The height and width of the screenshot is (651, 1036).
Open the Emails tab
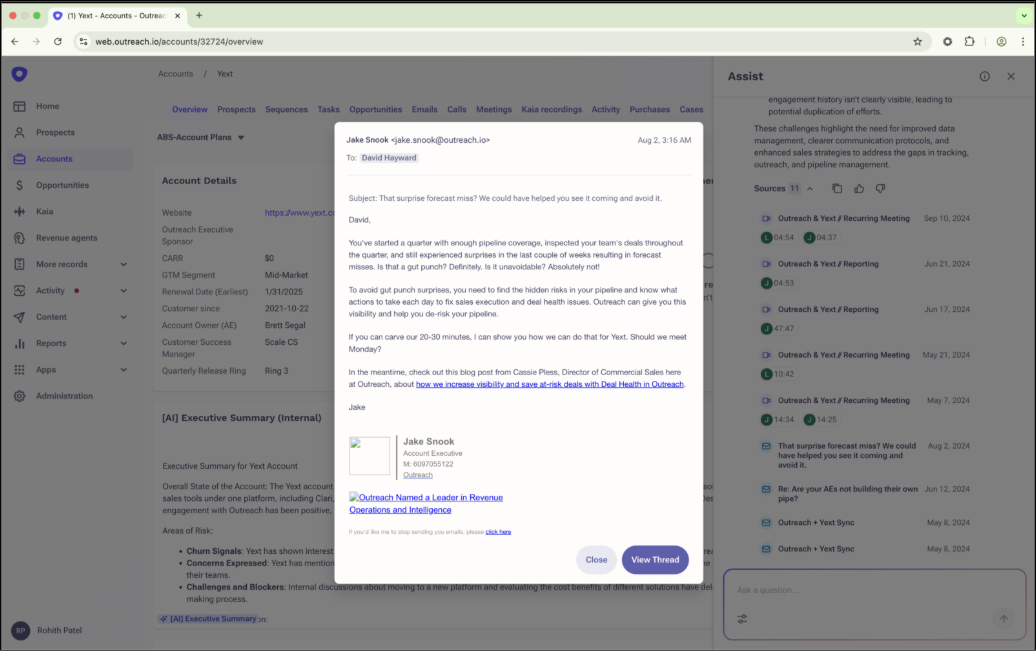coord(424,110)
